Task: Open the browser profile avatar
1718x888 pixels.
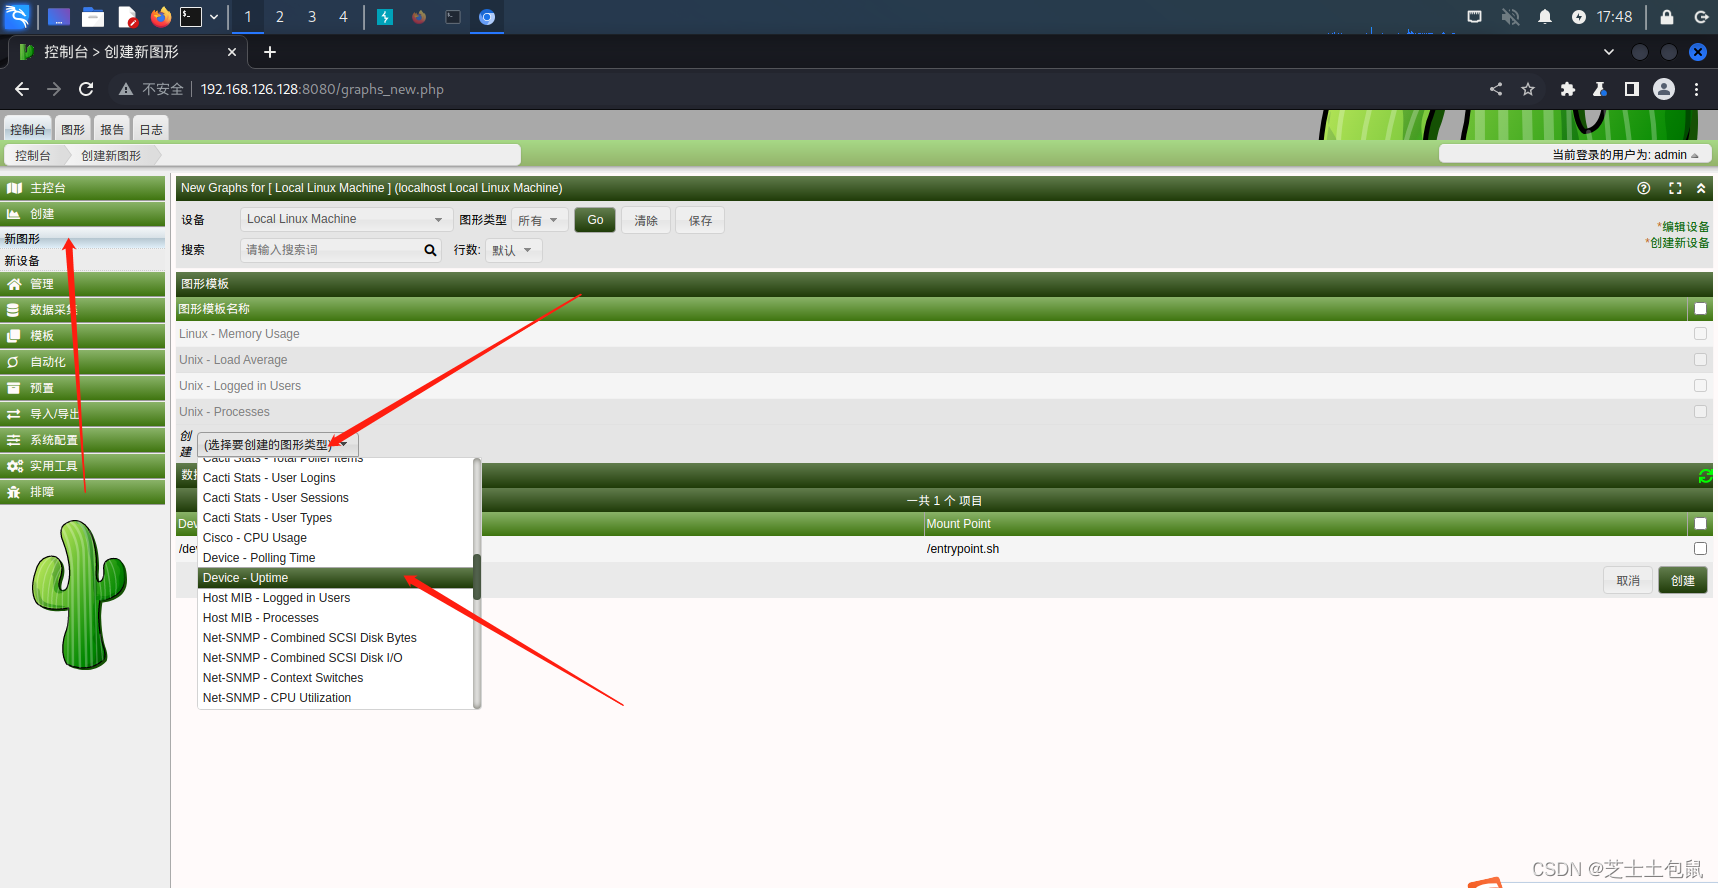Action: (1664, 89)
